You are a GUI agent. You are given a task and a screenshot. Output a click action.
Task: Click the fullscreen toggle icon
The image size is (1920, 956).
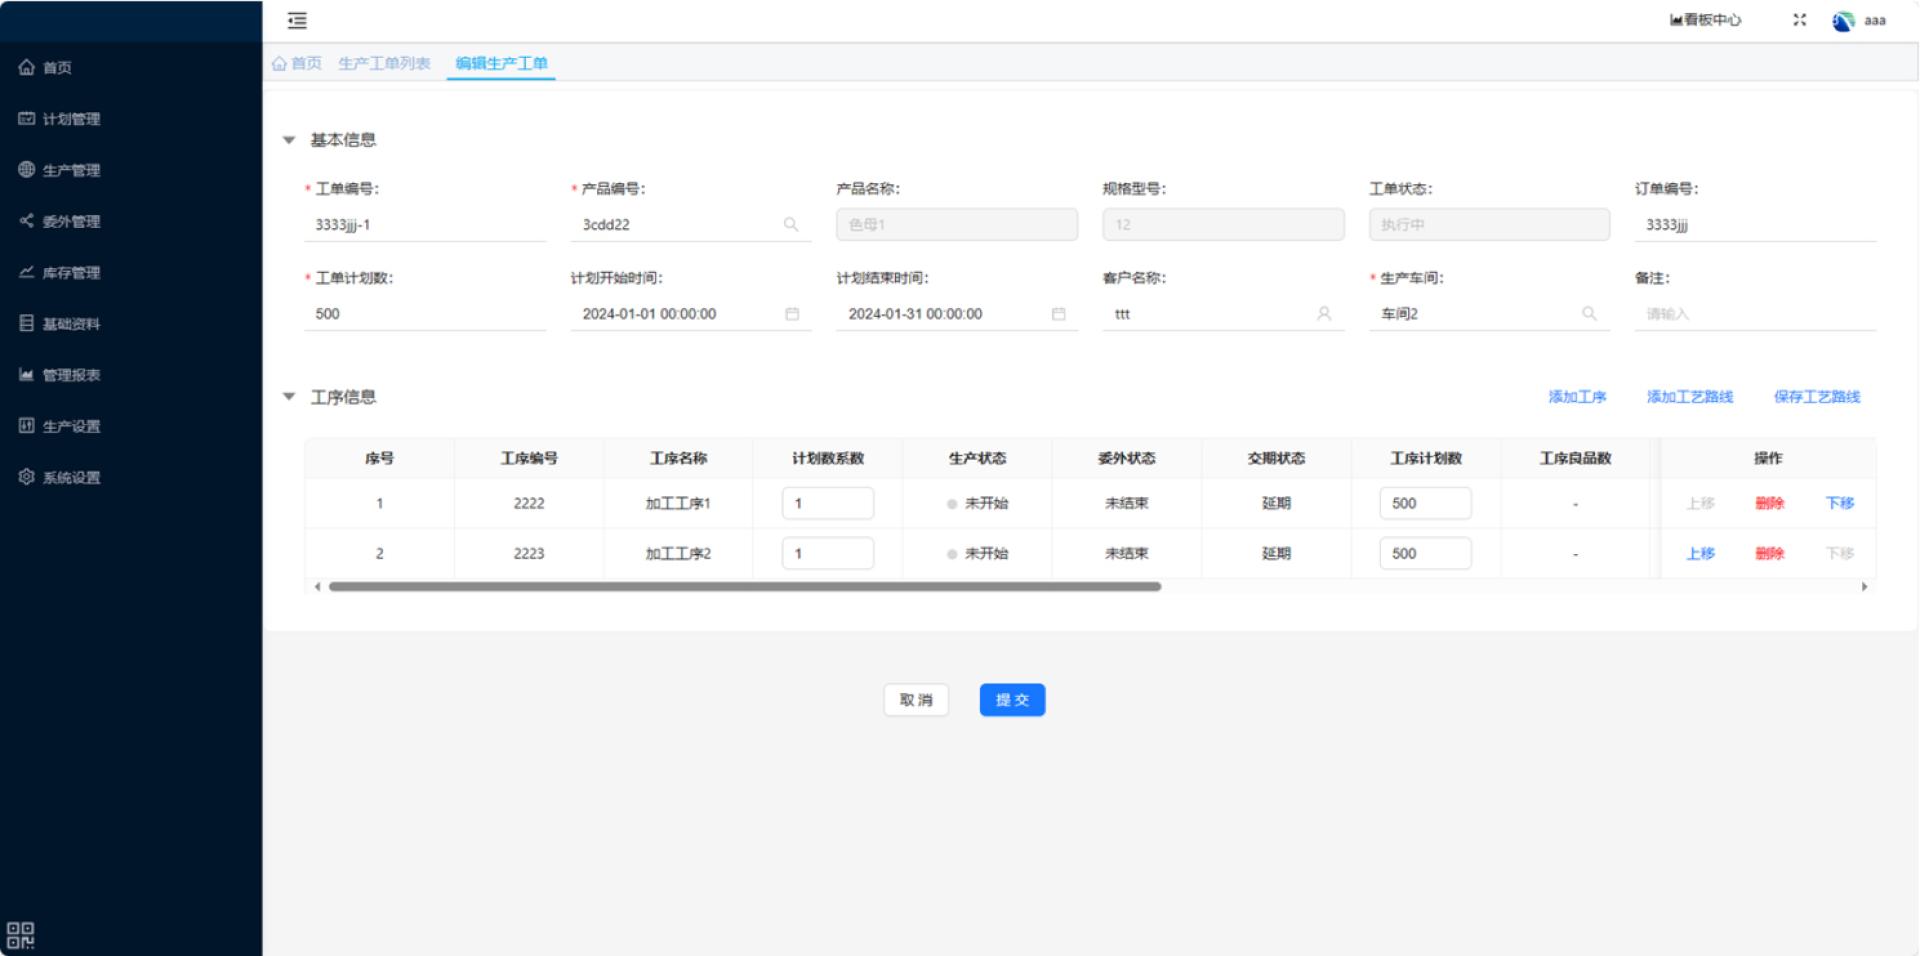pyautogui.click(x=1799, y=20)
